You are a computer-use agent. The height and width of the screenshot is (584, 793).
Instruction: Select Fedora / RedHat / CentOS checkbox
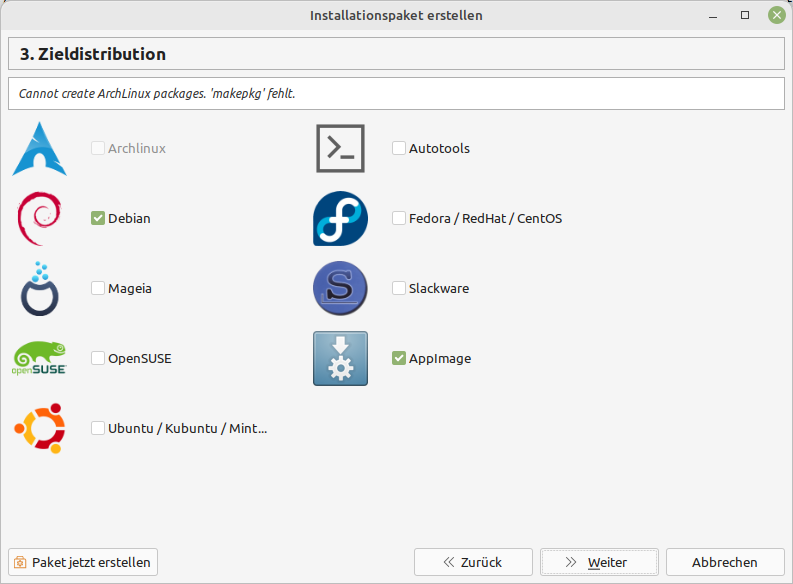pos(399,218)
